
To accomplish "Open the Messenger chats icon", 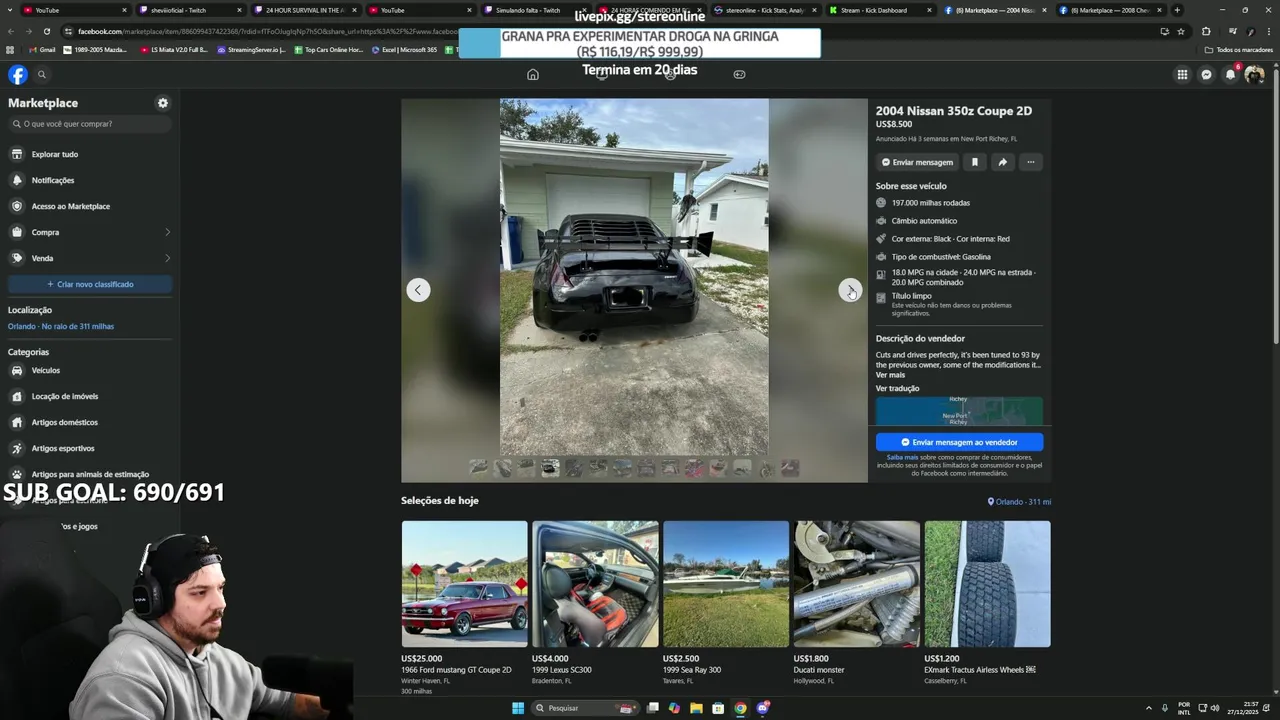I will click(x=1206, y=74).
